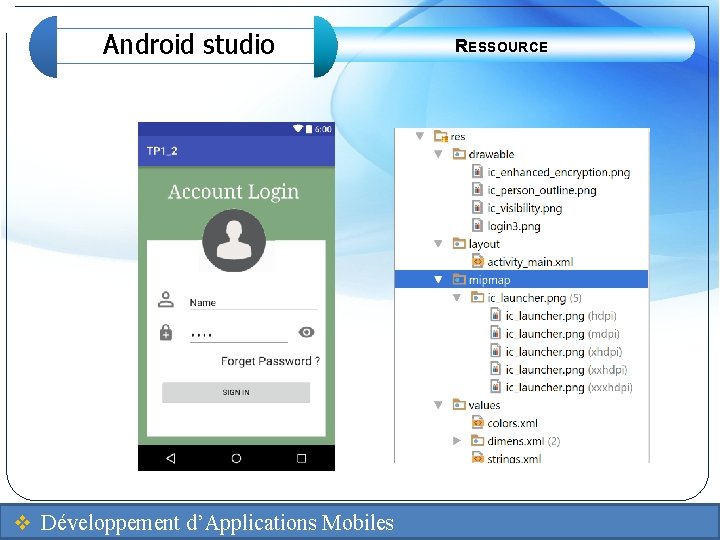Click colors.xml file icon
The width and height of the screenshot is (720, 540).
tap(478, 422)
